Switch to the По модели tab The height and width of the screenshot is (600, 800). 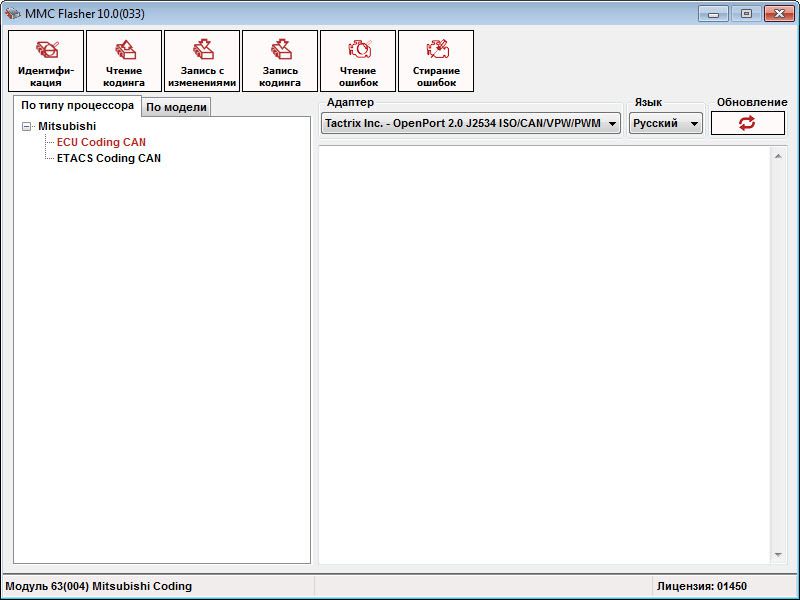point(176,107)
